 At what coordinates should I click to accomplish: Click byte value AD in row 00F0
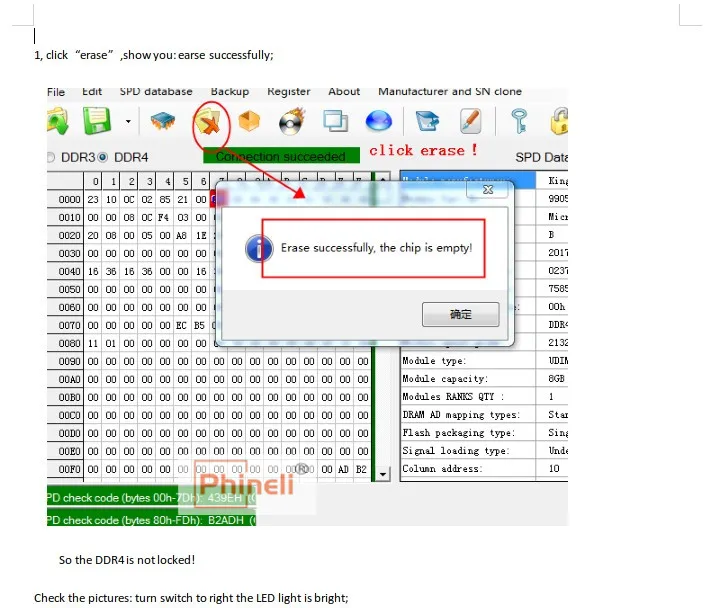[x=344, y=469]
